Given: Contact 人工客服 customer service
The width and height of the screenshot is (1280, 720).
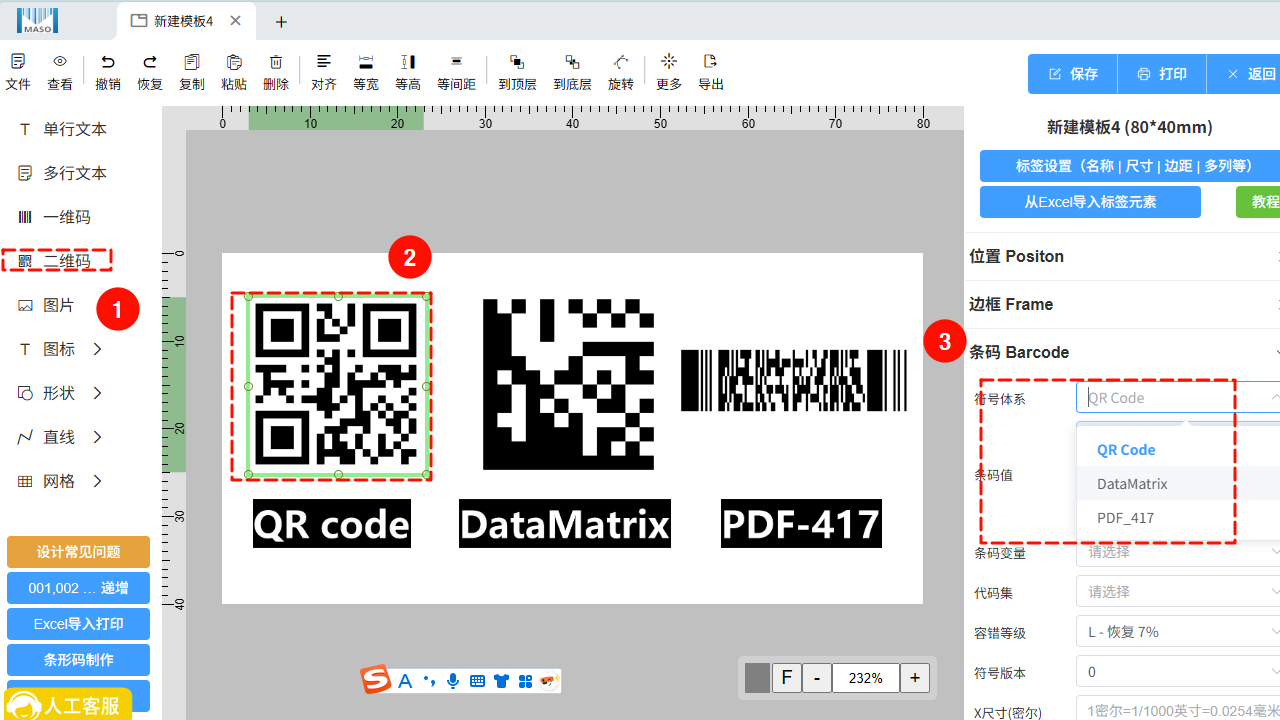Looking at the screenshot, I should (x=68, y=705).
